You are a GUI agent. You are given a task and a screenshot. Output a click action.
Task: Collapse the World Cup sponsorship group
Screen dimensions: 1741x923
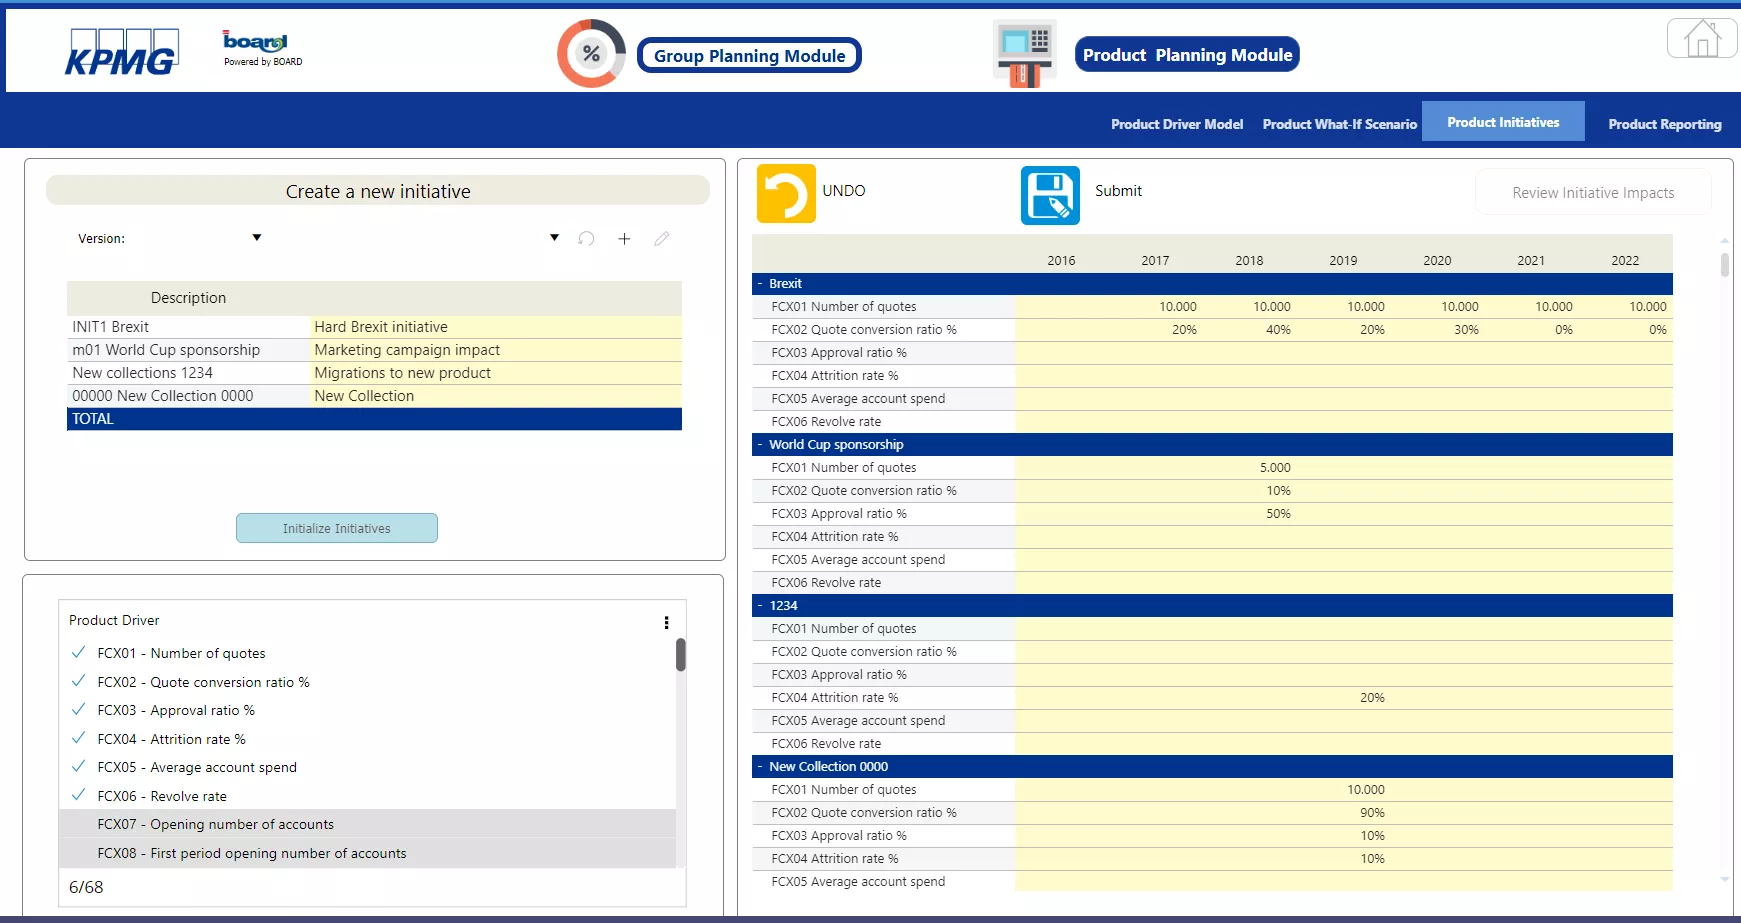click(x=760, y=445)
